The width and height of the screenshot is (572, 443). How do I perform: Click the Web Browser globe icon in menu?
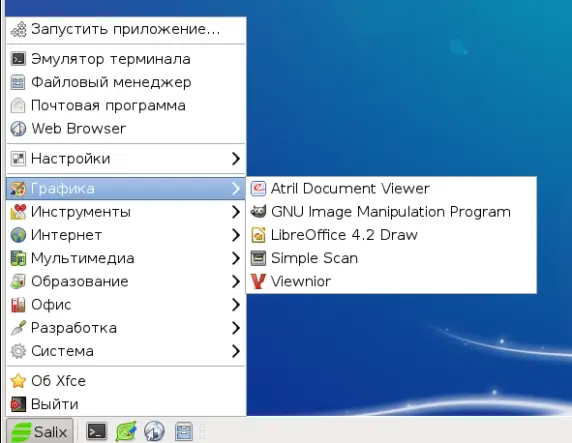coord(18,128)
